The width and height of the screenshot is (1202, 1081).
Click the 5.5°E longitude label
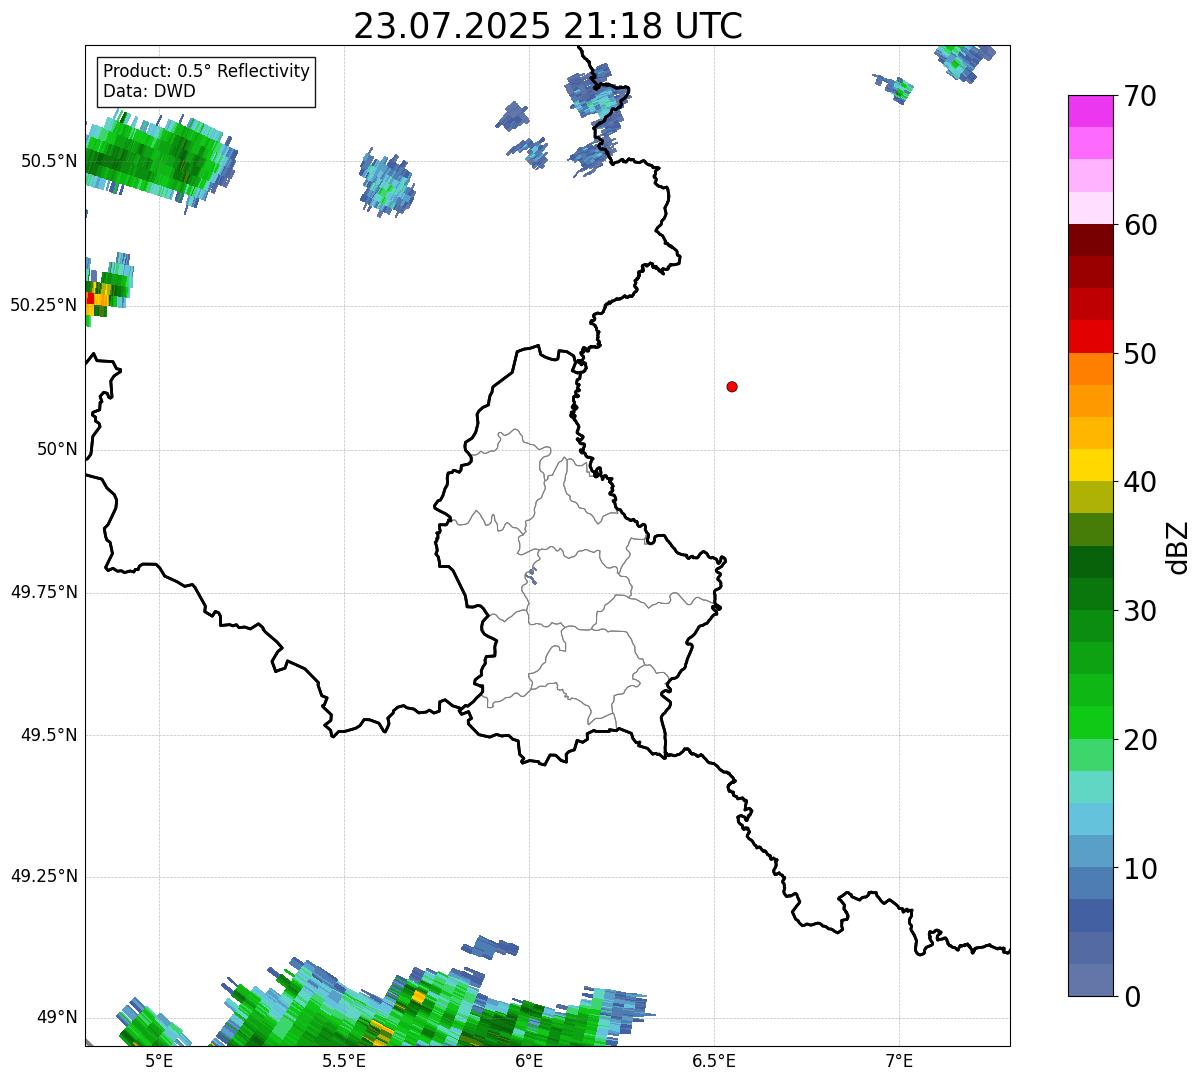344,1061
